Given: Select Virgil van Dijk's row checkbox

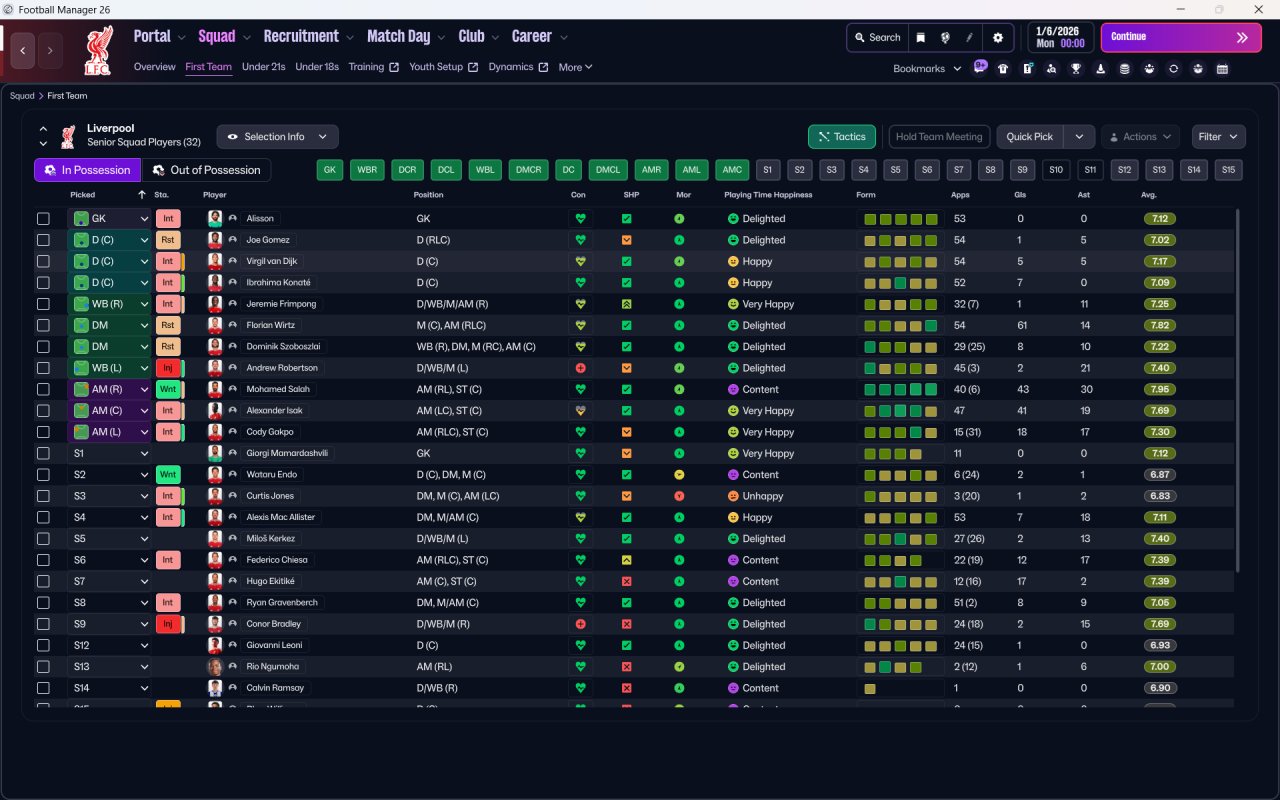Looking at the screenshot, I should [43, 261].
